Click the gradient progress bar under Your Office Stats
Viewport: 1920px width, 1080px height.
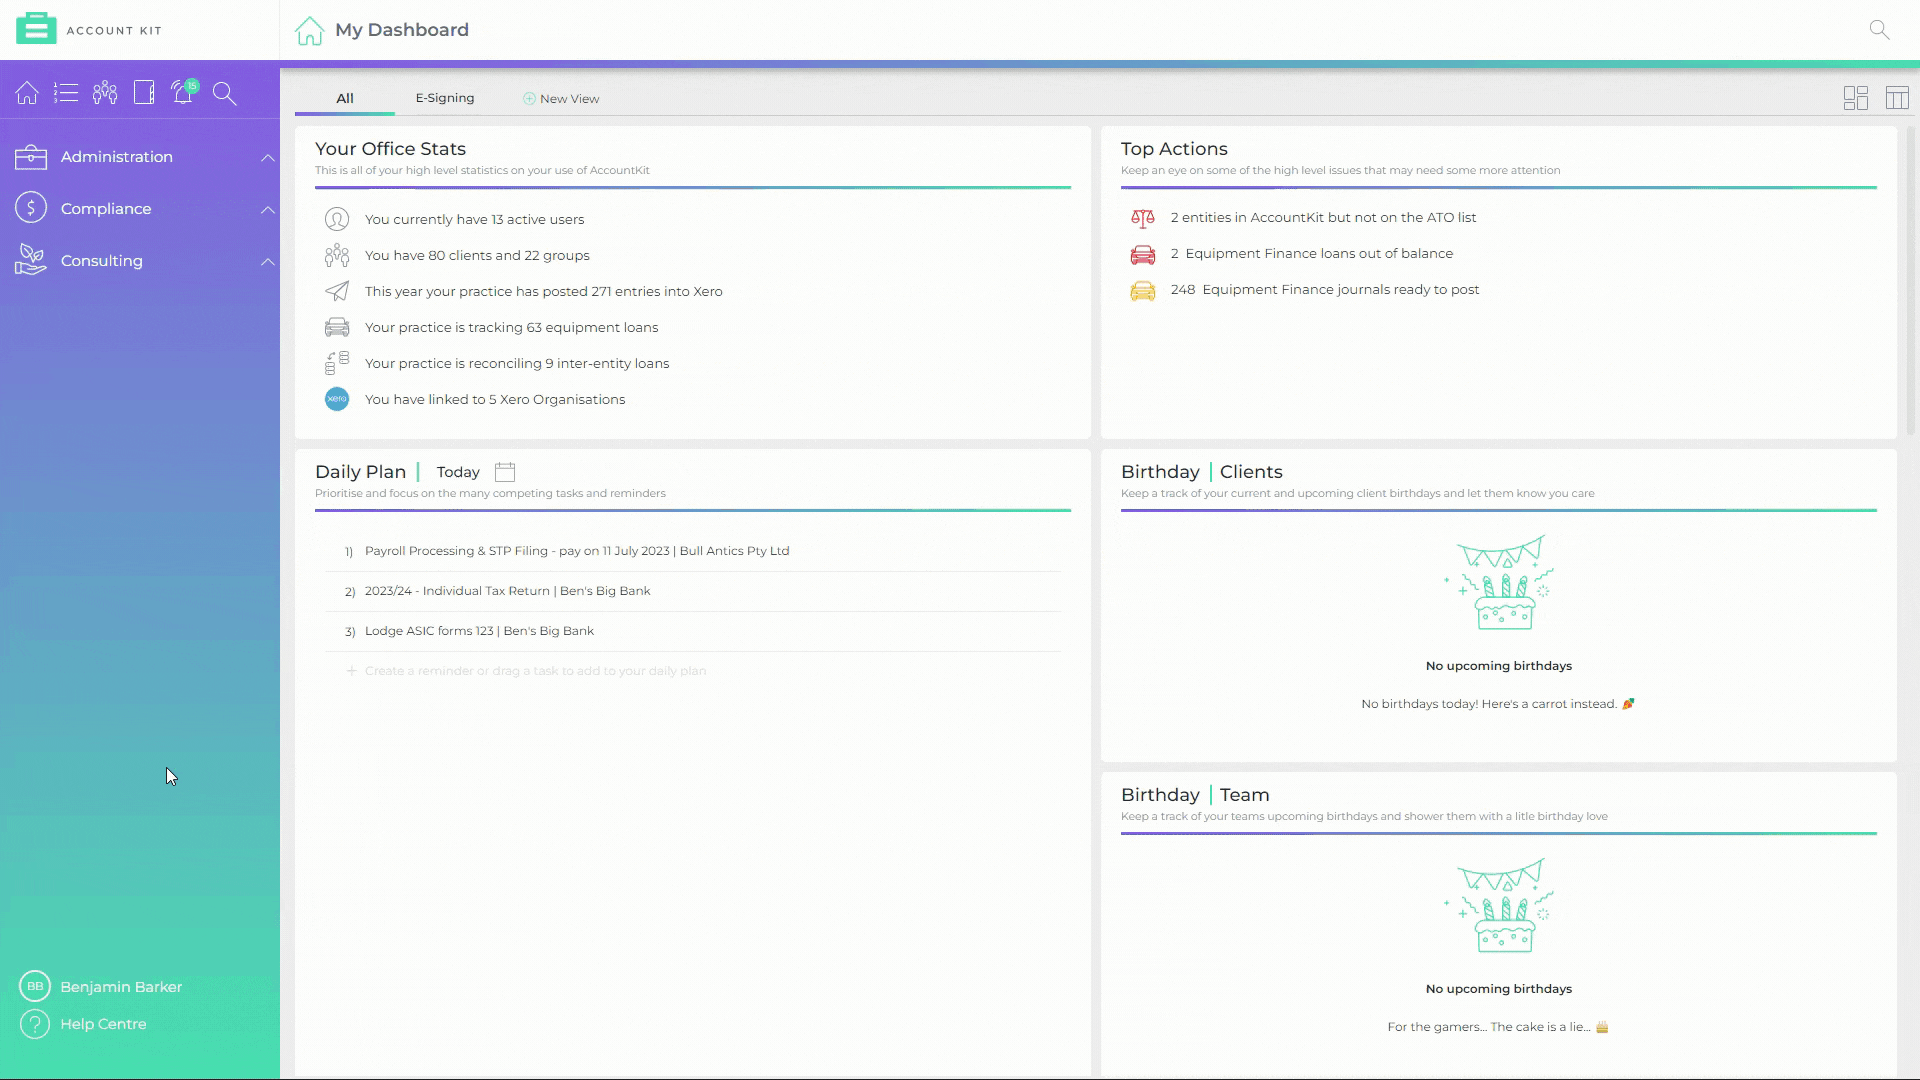coord(693,188)
